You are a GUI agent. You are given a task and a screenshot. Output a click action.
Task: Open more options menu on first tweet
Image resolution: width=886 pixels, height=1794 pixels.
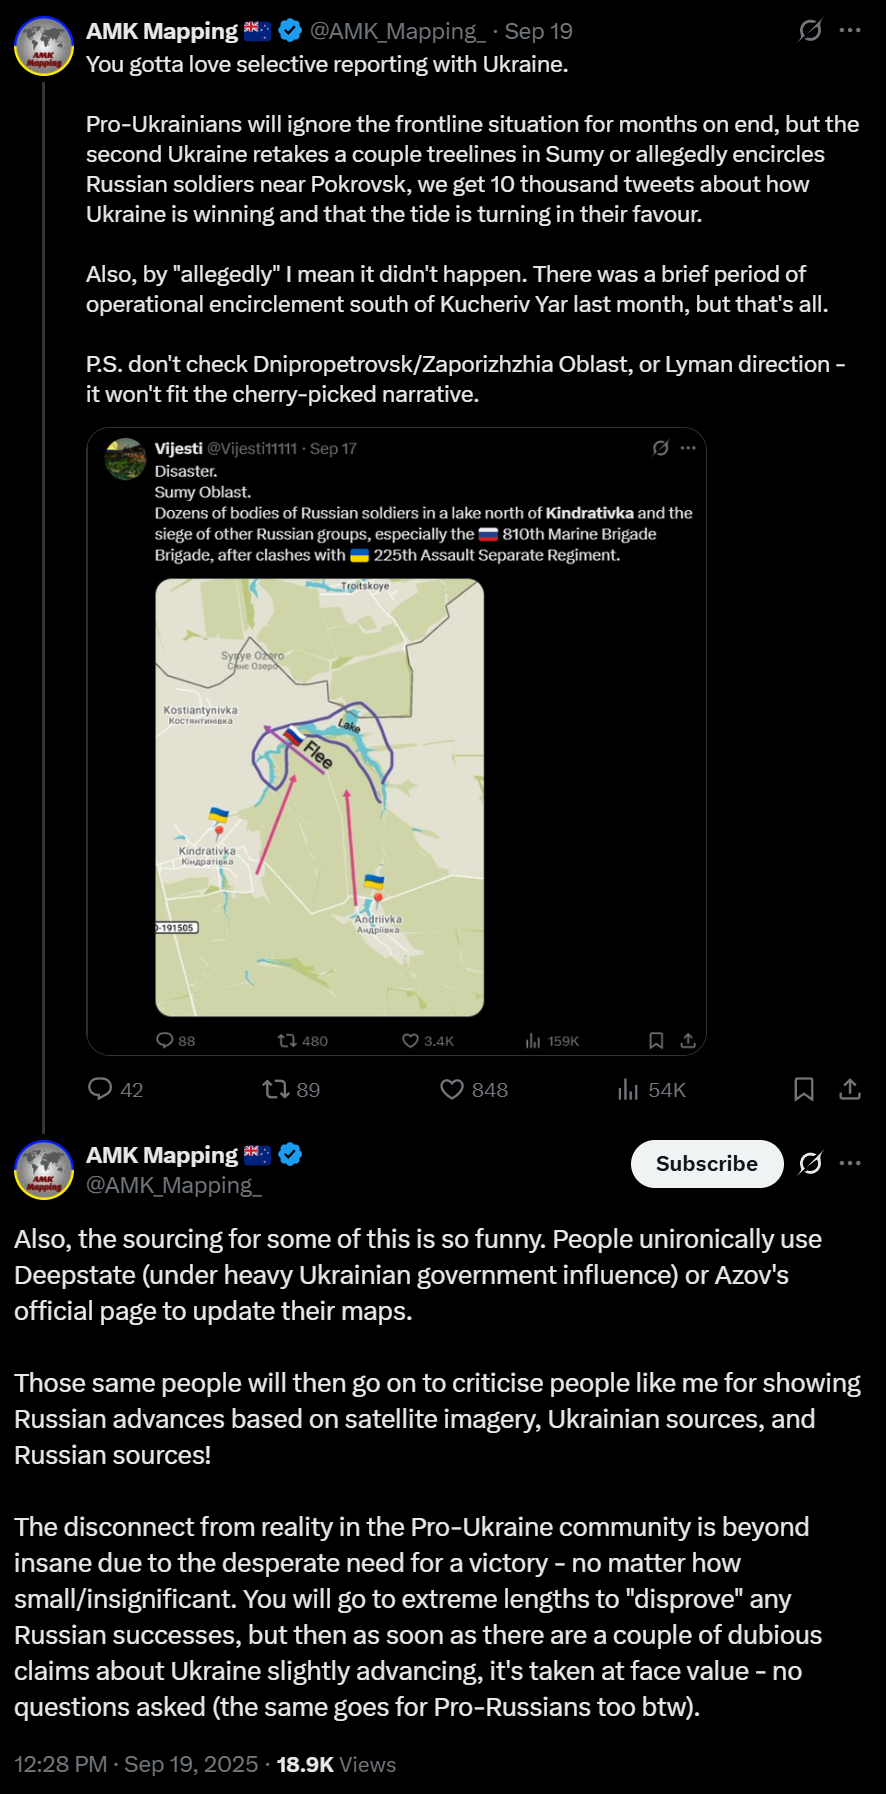[850, 31]
